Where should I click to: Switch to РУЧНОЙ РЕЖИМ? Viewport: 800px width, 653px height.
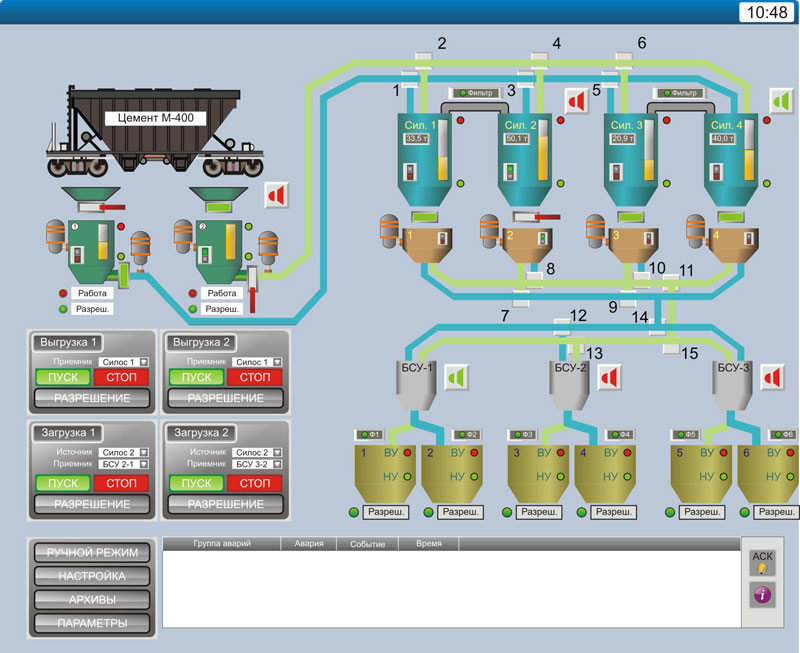coord(92,552)
